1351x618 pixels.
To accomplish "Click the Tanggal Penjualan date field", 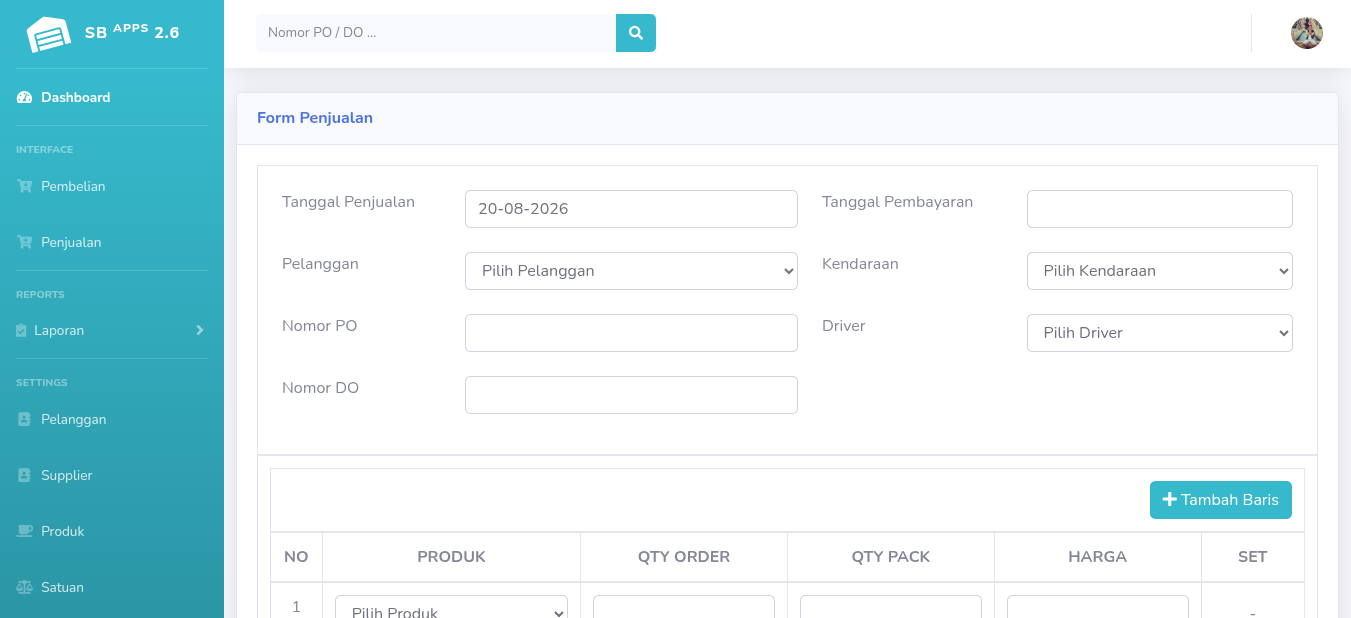I will click(x=631, y=209).
